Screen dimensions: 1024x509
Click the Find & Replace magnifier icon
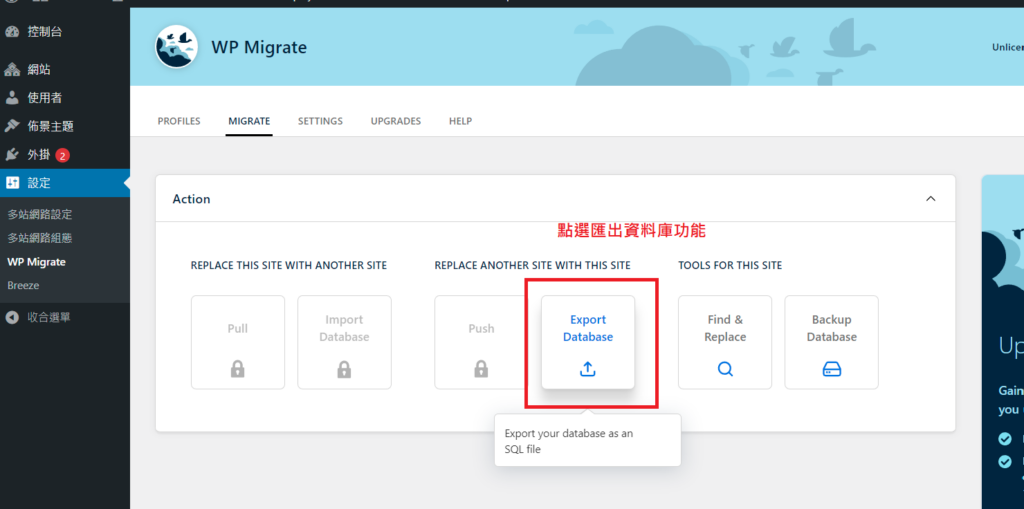click(725, 369)
